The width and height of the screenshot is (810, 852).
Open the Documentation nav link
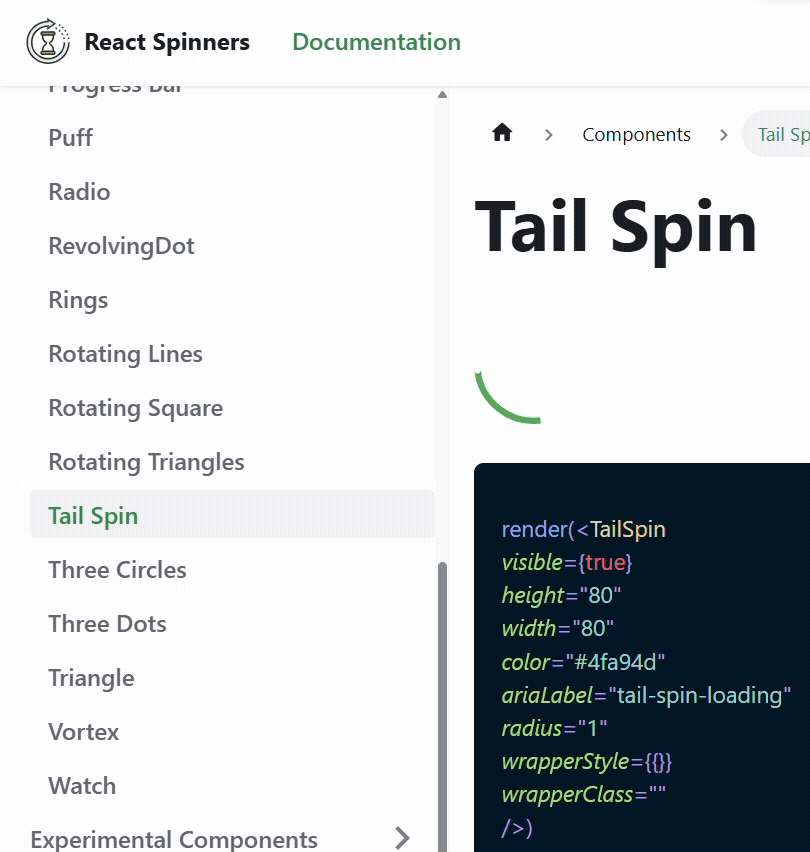tap(376, 42)
